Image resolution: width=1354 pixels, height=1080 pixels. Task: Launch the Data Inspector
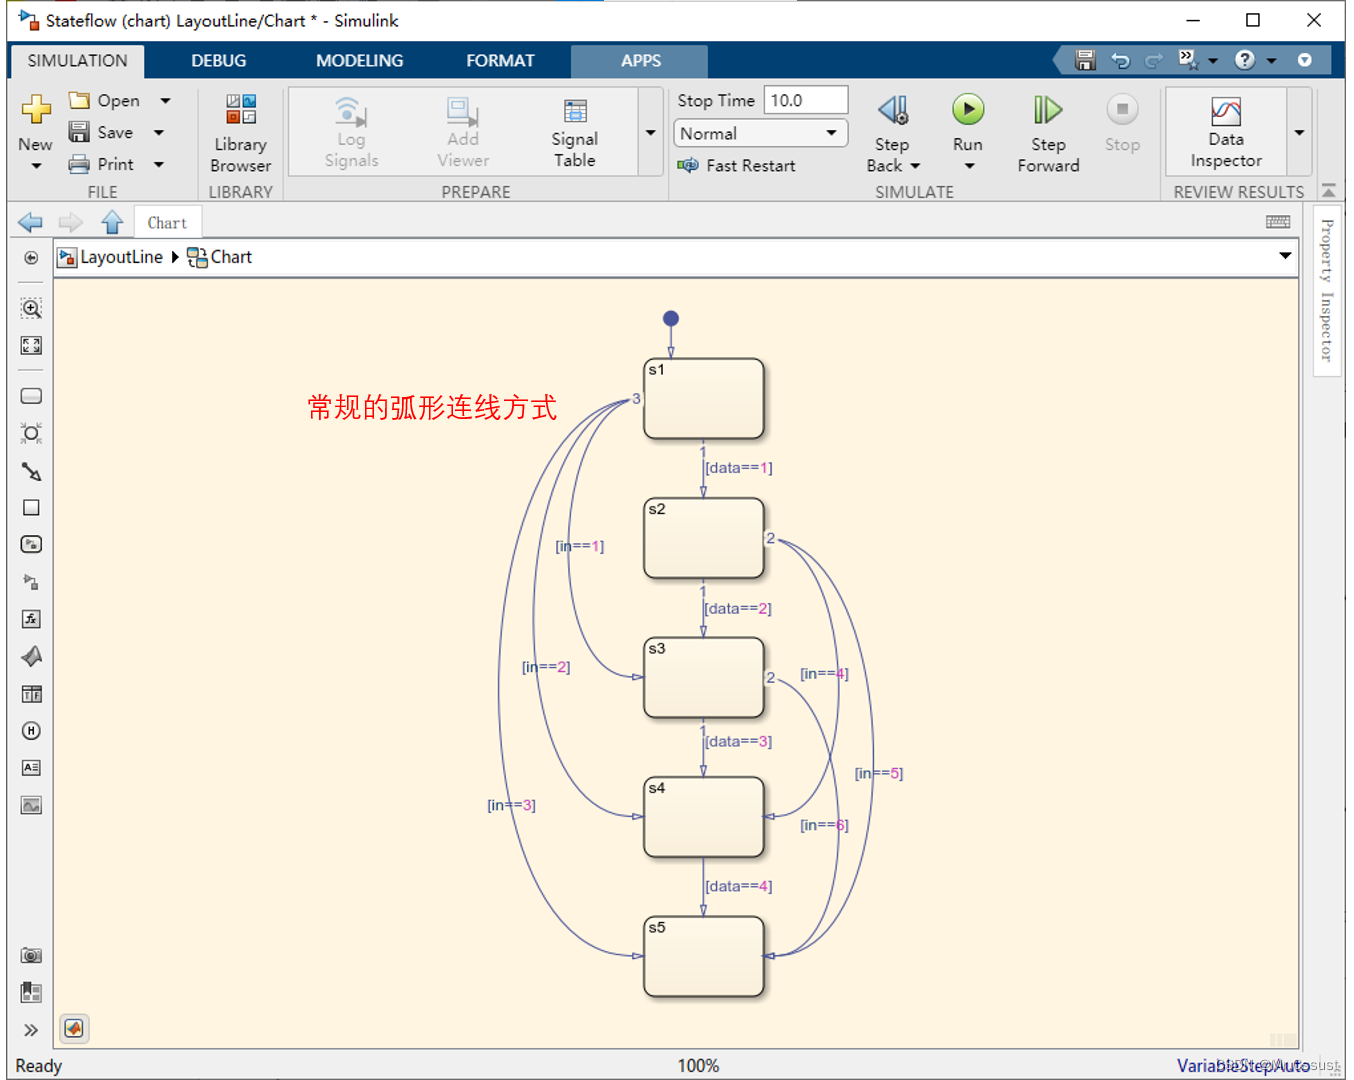(1224, 132)
